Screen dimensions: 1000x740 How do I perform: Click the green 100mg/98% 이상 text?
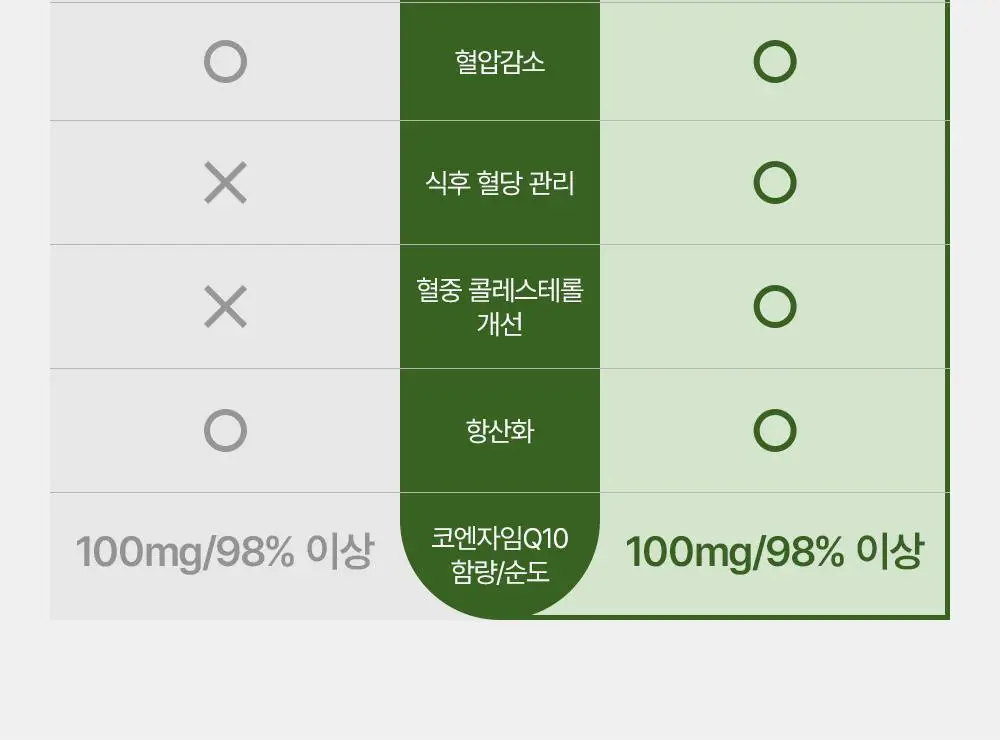pos(774,551)
